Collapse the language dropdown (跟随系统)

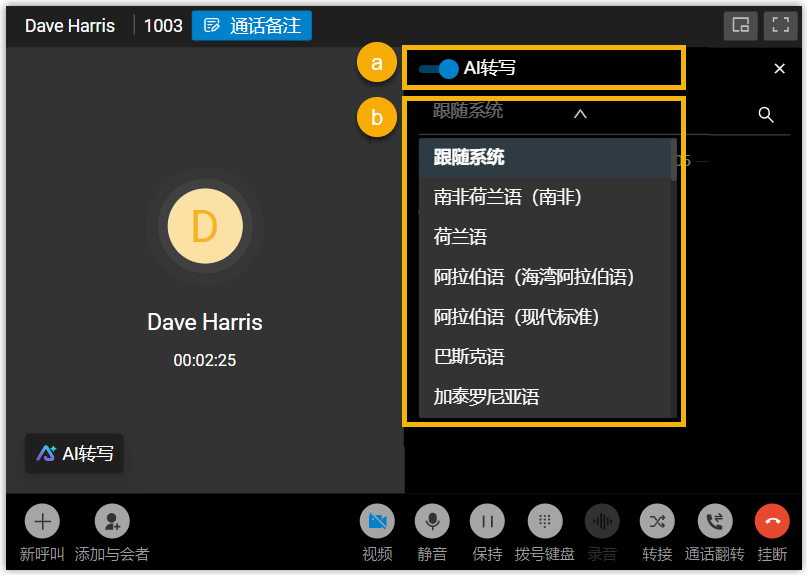coord(580,114)
